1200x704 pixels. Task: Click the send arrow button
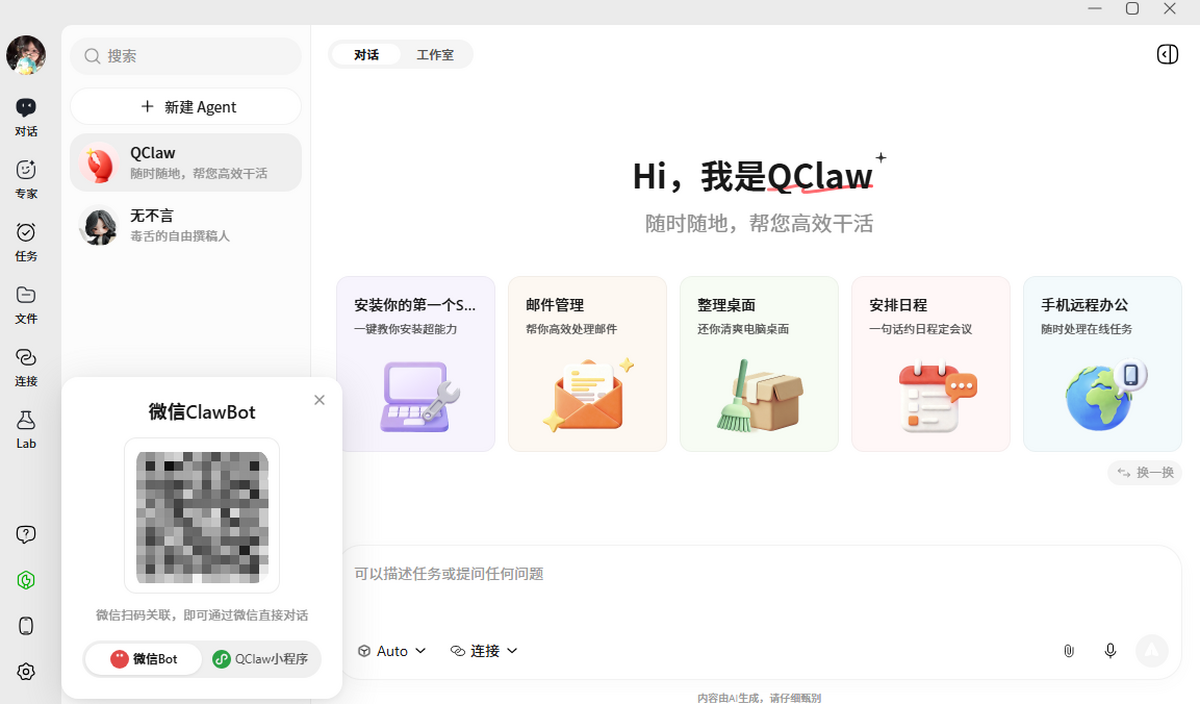click(1152, 651)
